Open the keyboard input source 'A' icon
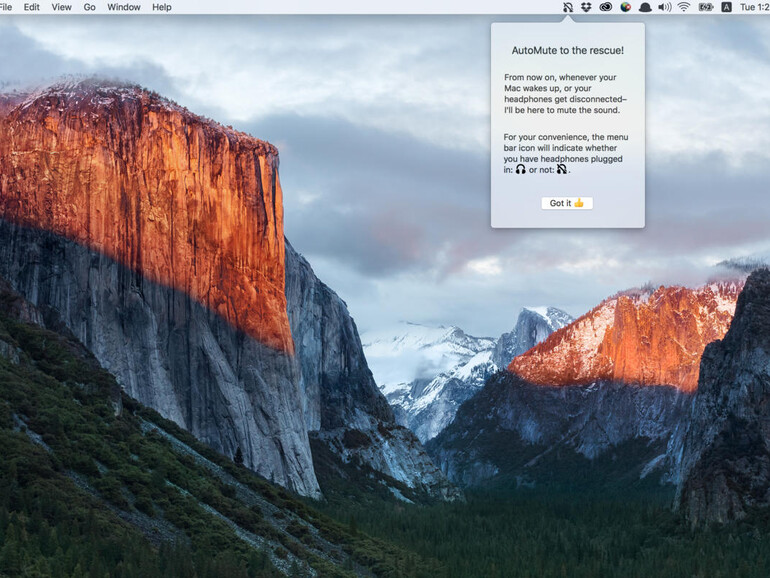The width and height of the screenshot is (770, 578). pos(726,7)
